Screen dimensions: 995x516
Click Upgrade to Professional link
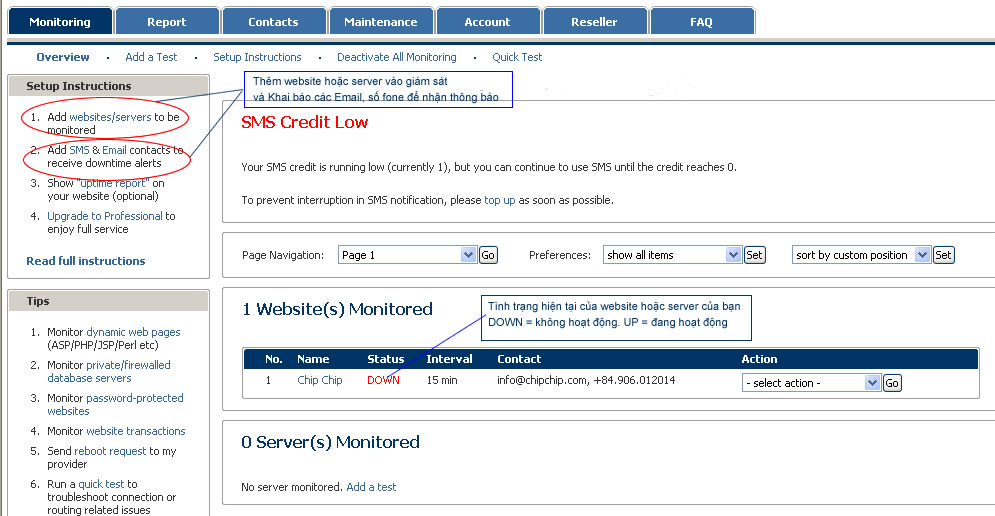[x=105, y=216]
